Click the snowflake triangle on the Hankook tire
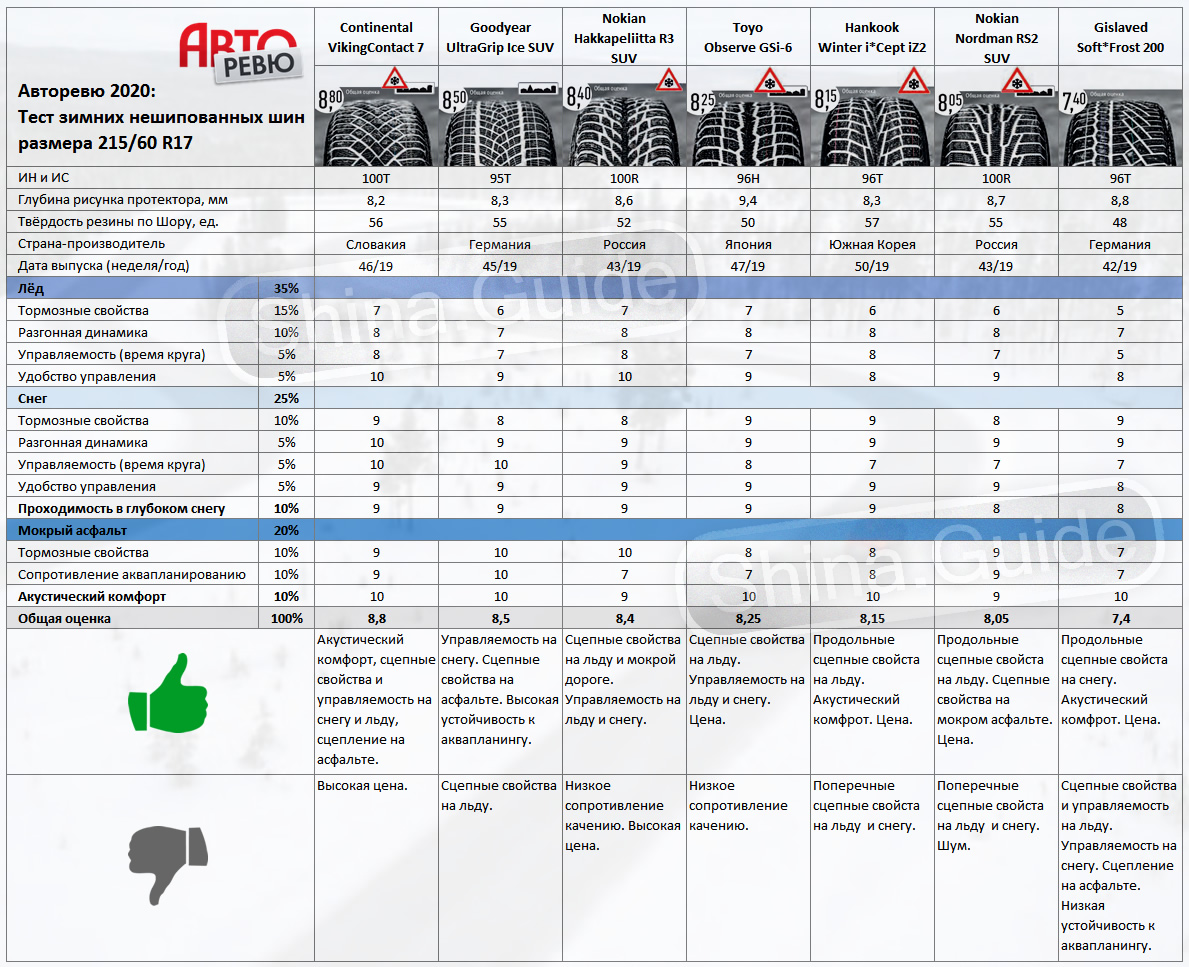This screenshot has width=1189, height=967. [914, 81]
